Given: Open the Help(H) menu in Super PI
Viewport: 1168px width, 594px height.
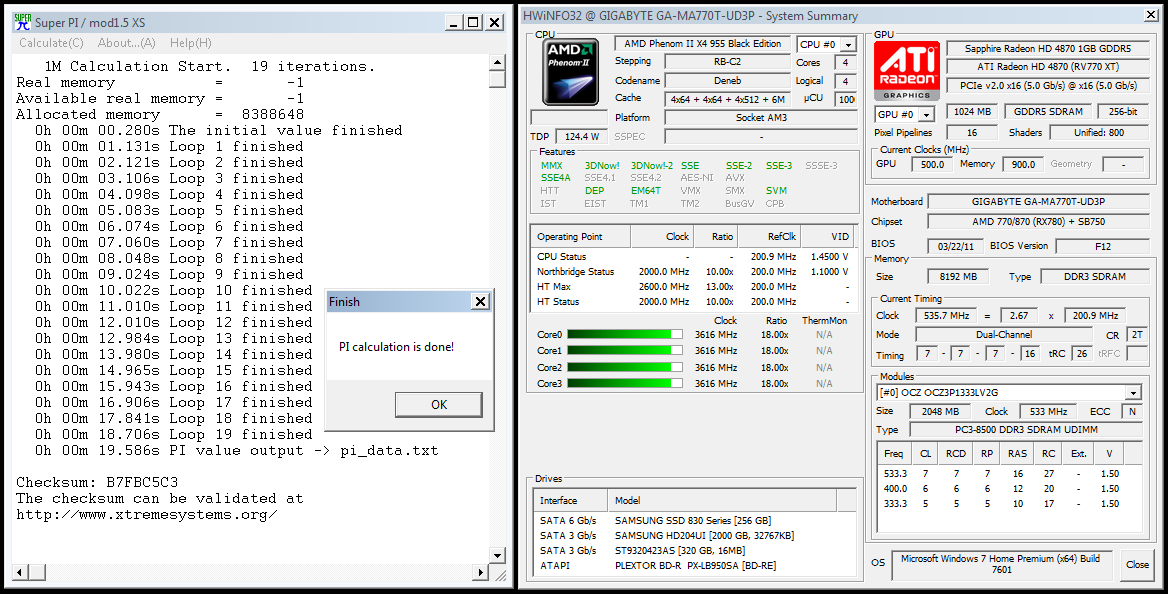Looking at the screenshot, I should coord(191,43).
